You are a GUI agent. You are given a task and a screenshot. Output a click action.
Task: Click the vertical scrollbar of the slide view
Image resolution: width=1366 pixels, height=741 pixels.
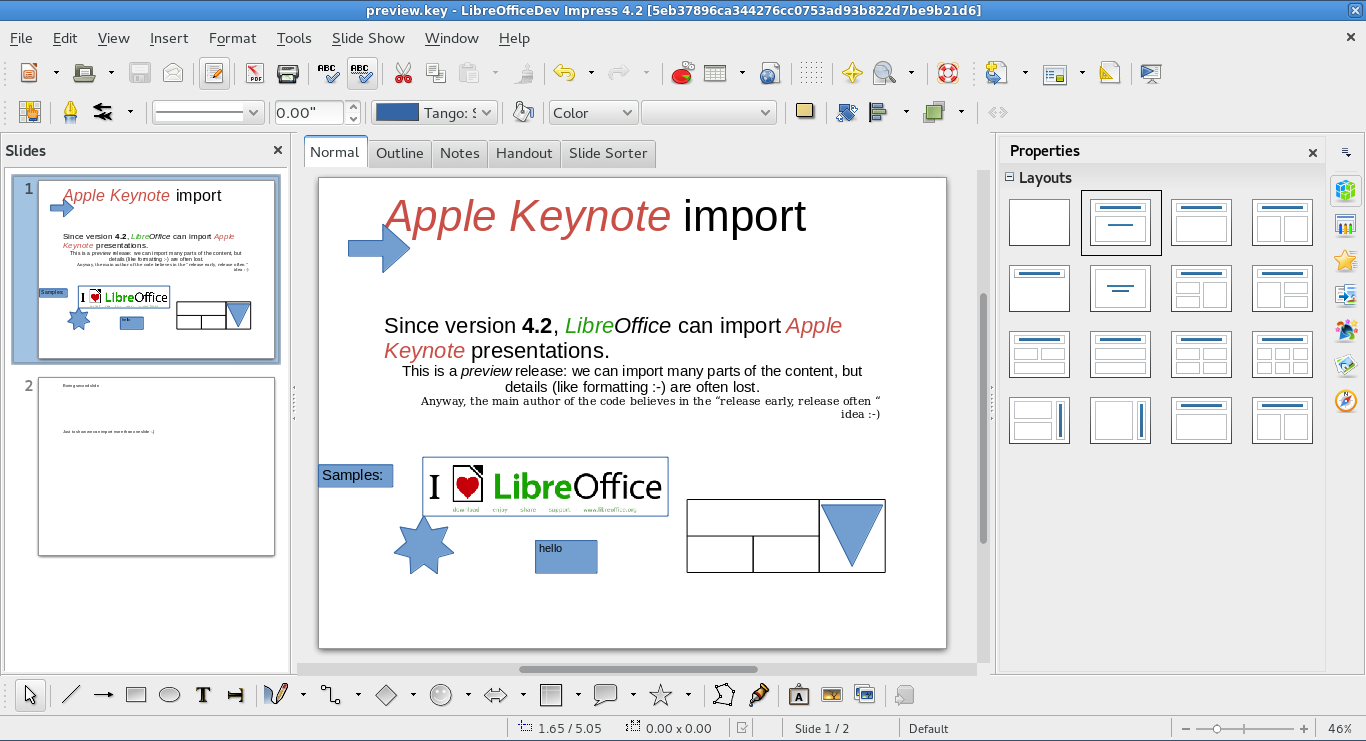pos(983,418)
